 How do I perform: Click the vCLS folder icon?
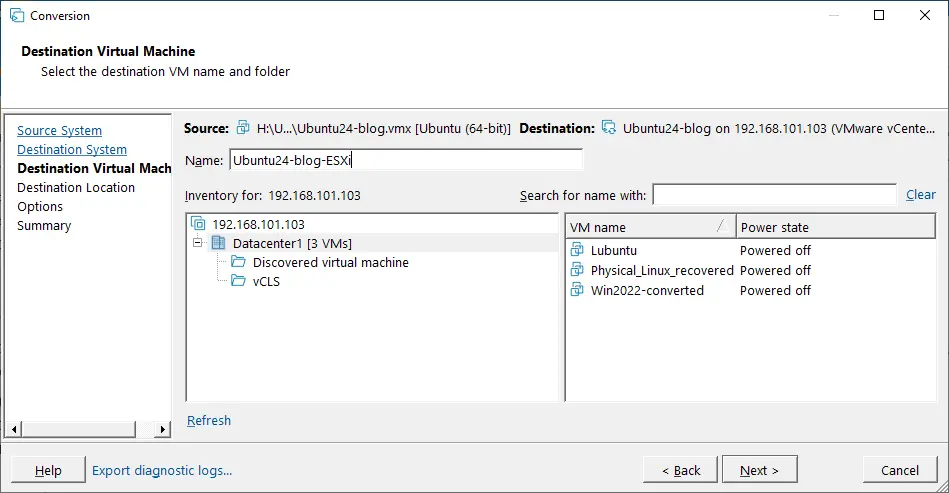point(238,281)
